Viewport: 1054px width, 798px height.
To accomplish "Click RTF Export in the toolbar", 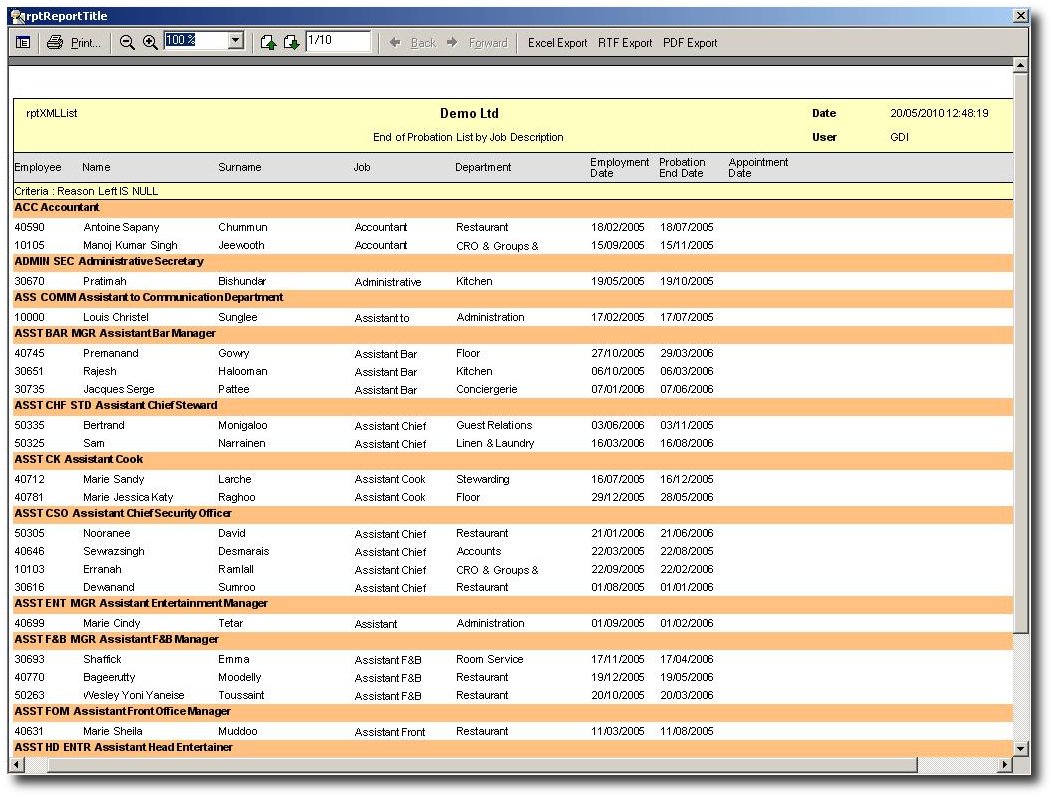I will point(625,43).
